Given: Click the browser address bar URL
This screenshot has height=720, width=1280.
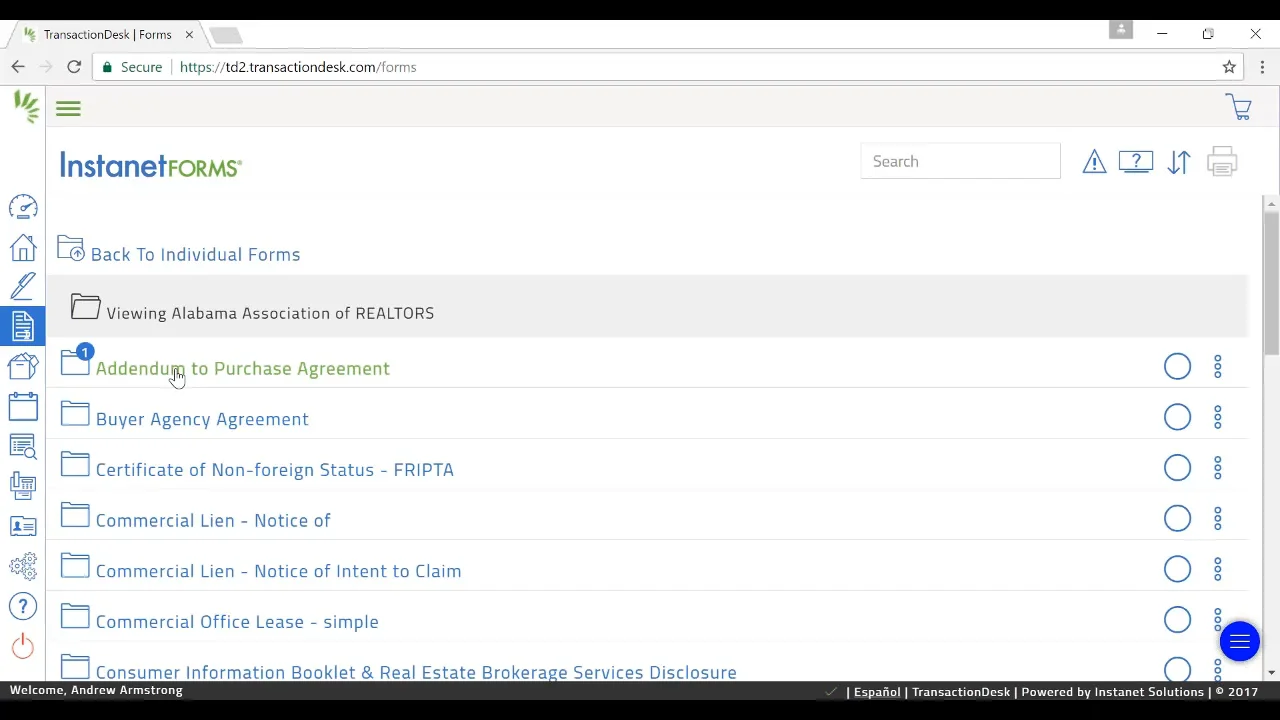Looking at the screenshot, I should [298, 67].
